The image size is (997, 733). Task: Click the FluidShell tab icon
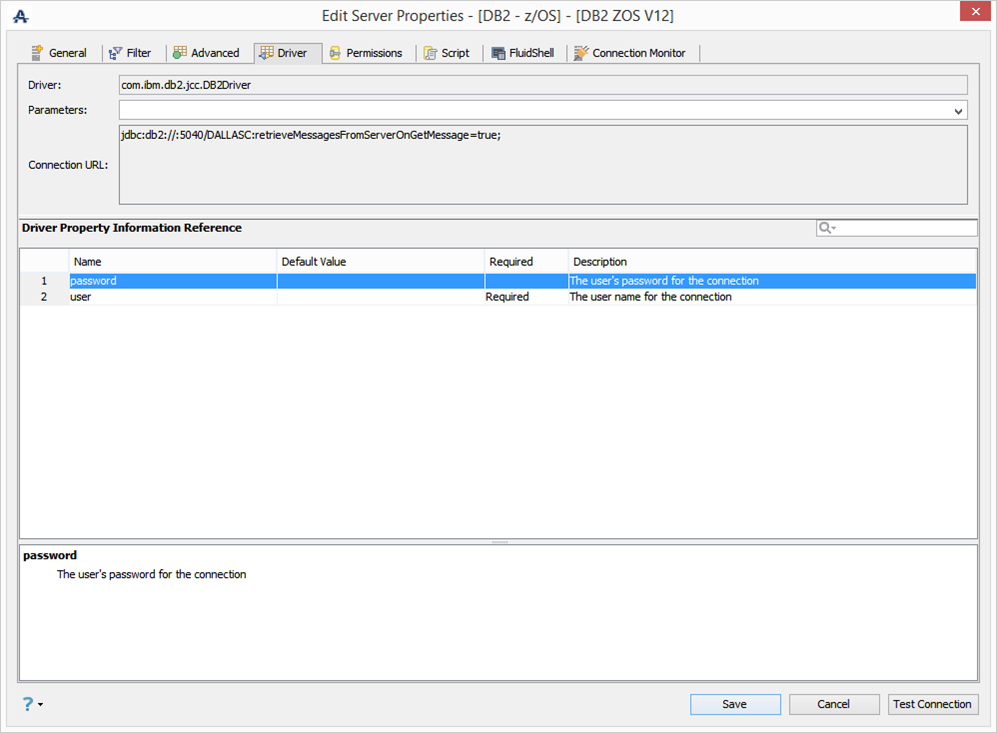click(498, 53)
